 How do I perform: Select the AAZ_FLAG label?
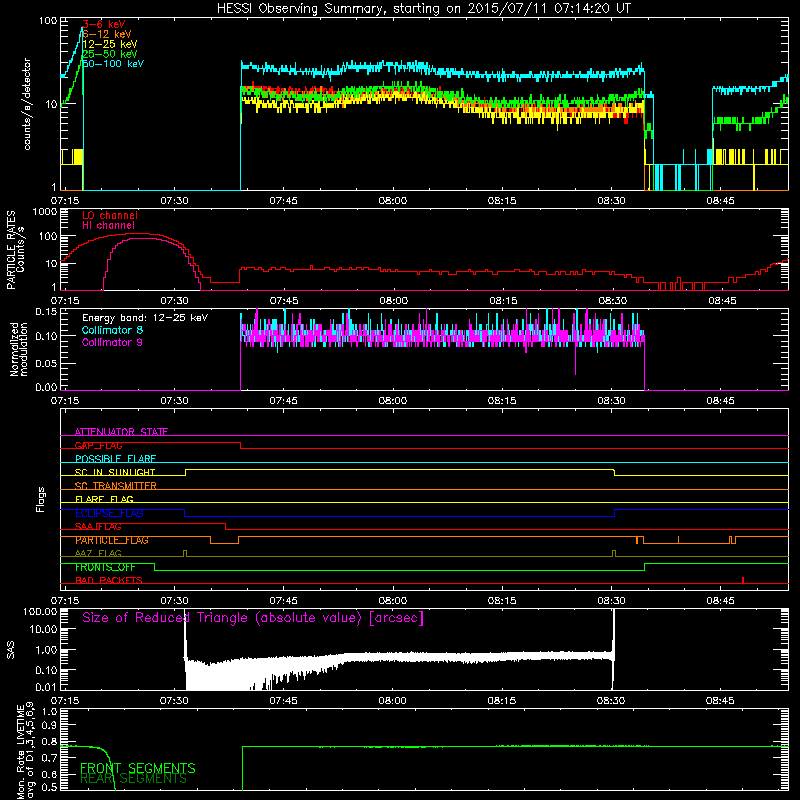98,553
